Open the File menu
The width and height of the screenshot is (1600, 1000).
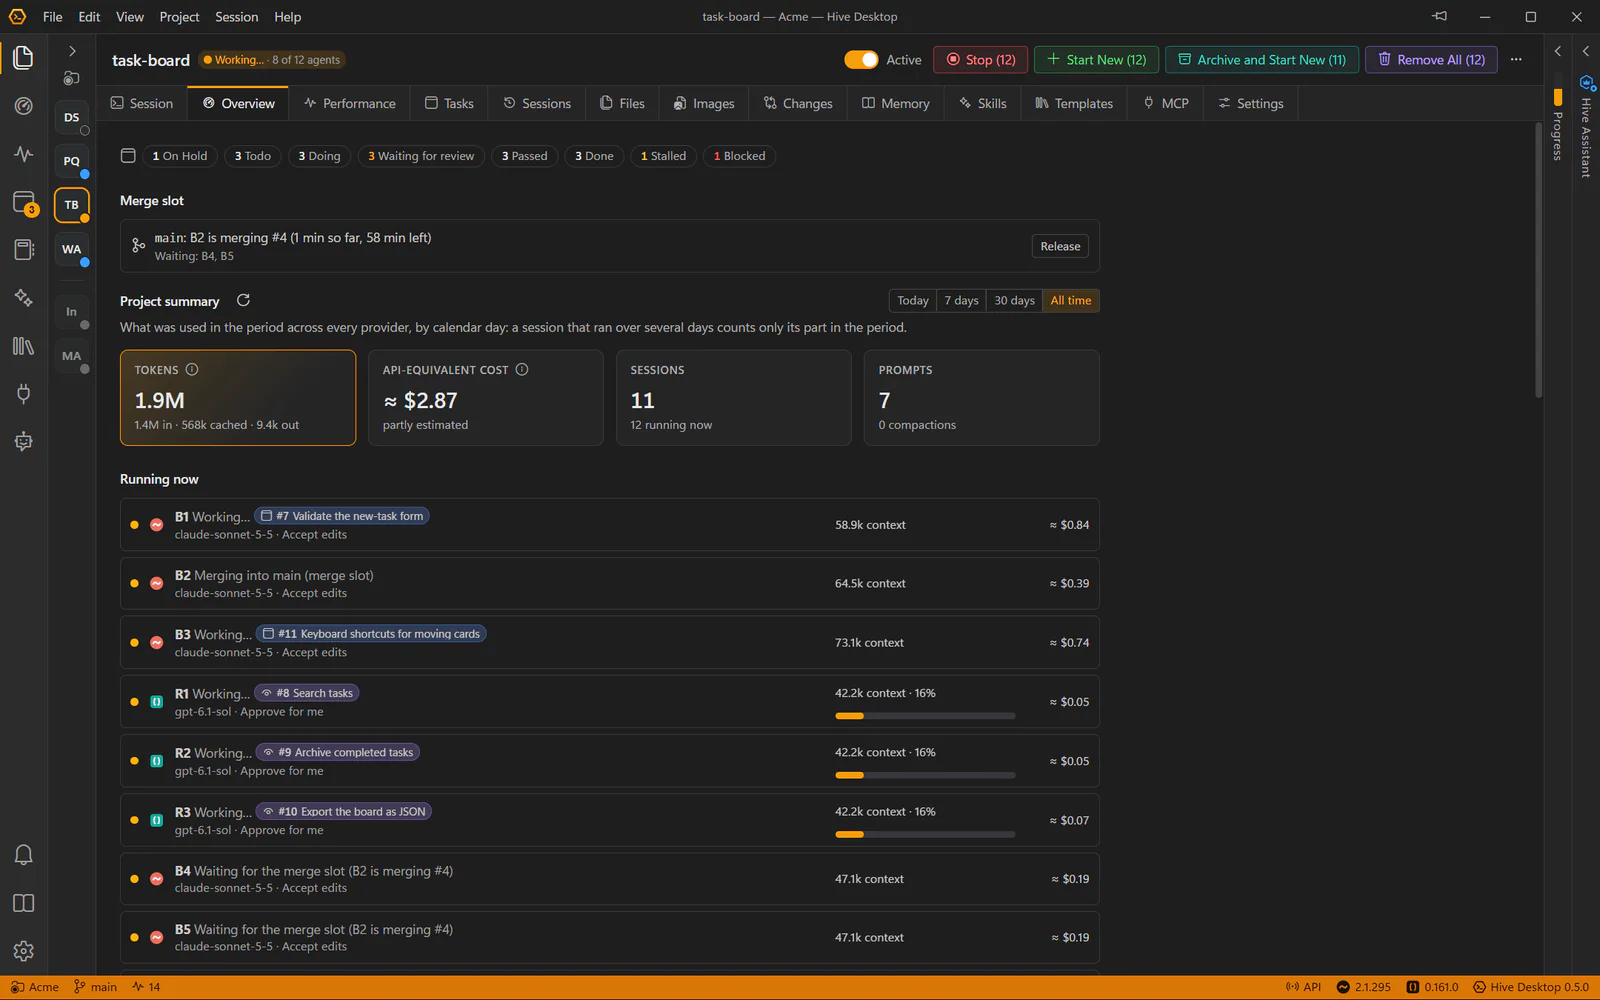pyautogui.click(x=53, y=16)
